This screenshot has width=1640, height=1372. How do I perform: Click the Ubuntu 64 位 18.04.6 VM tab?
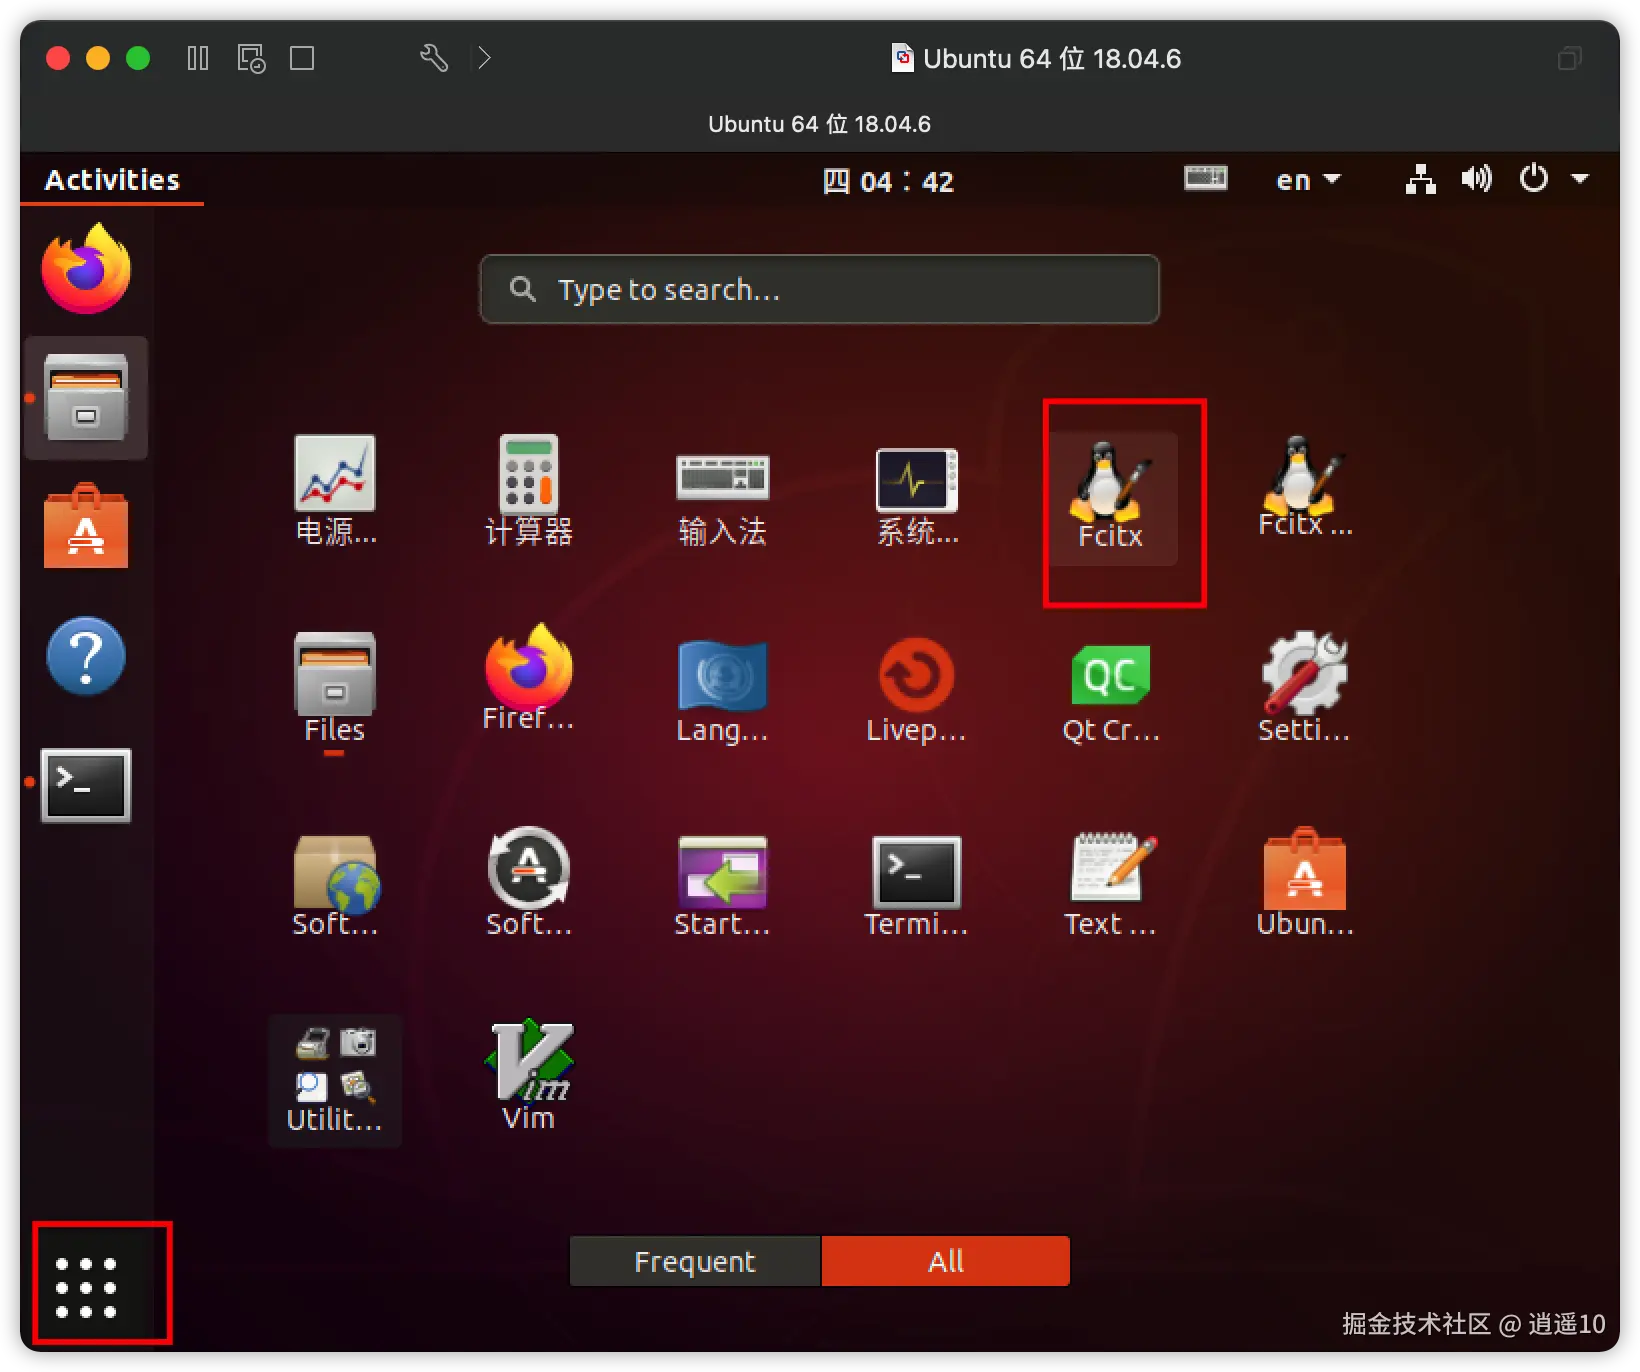click(820, 124)
